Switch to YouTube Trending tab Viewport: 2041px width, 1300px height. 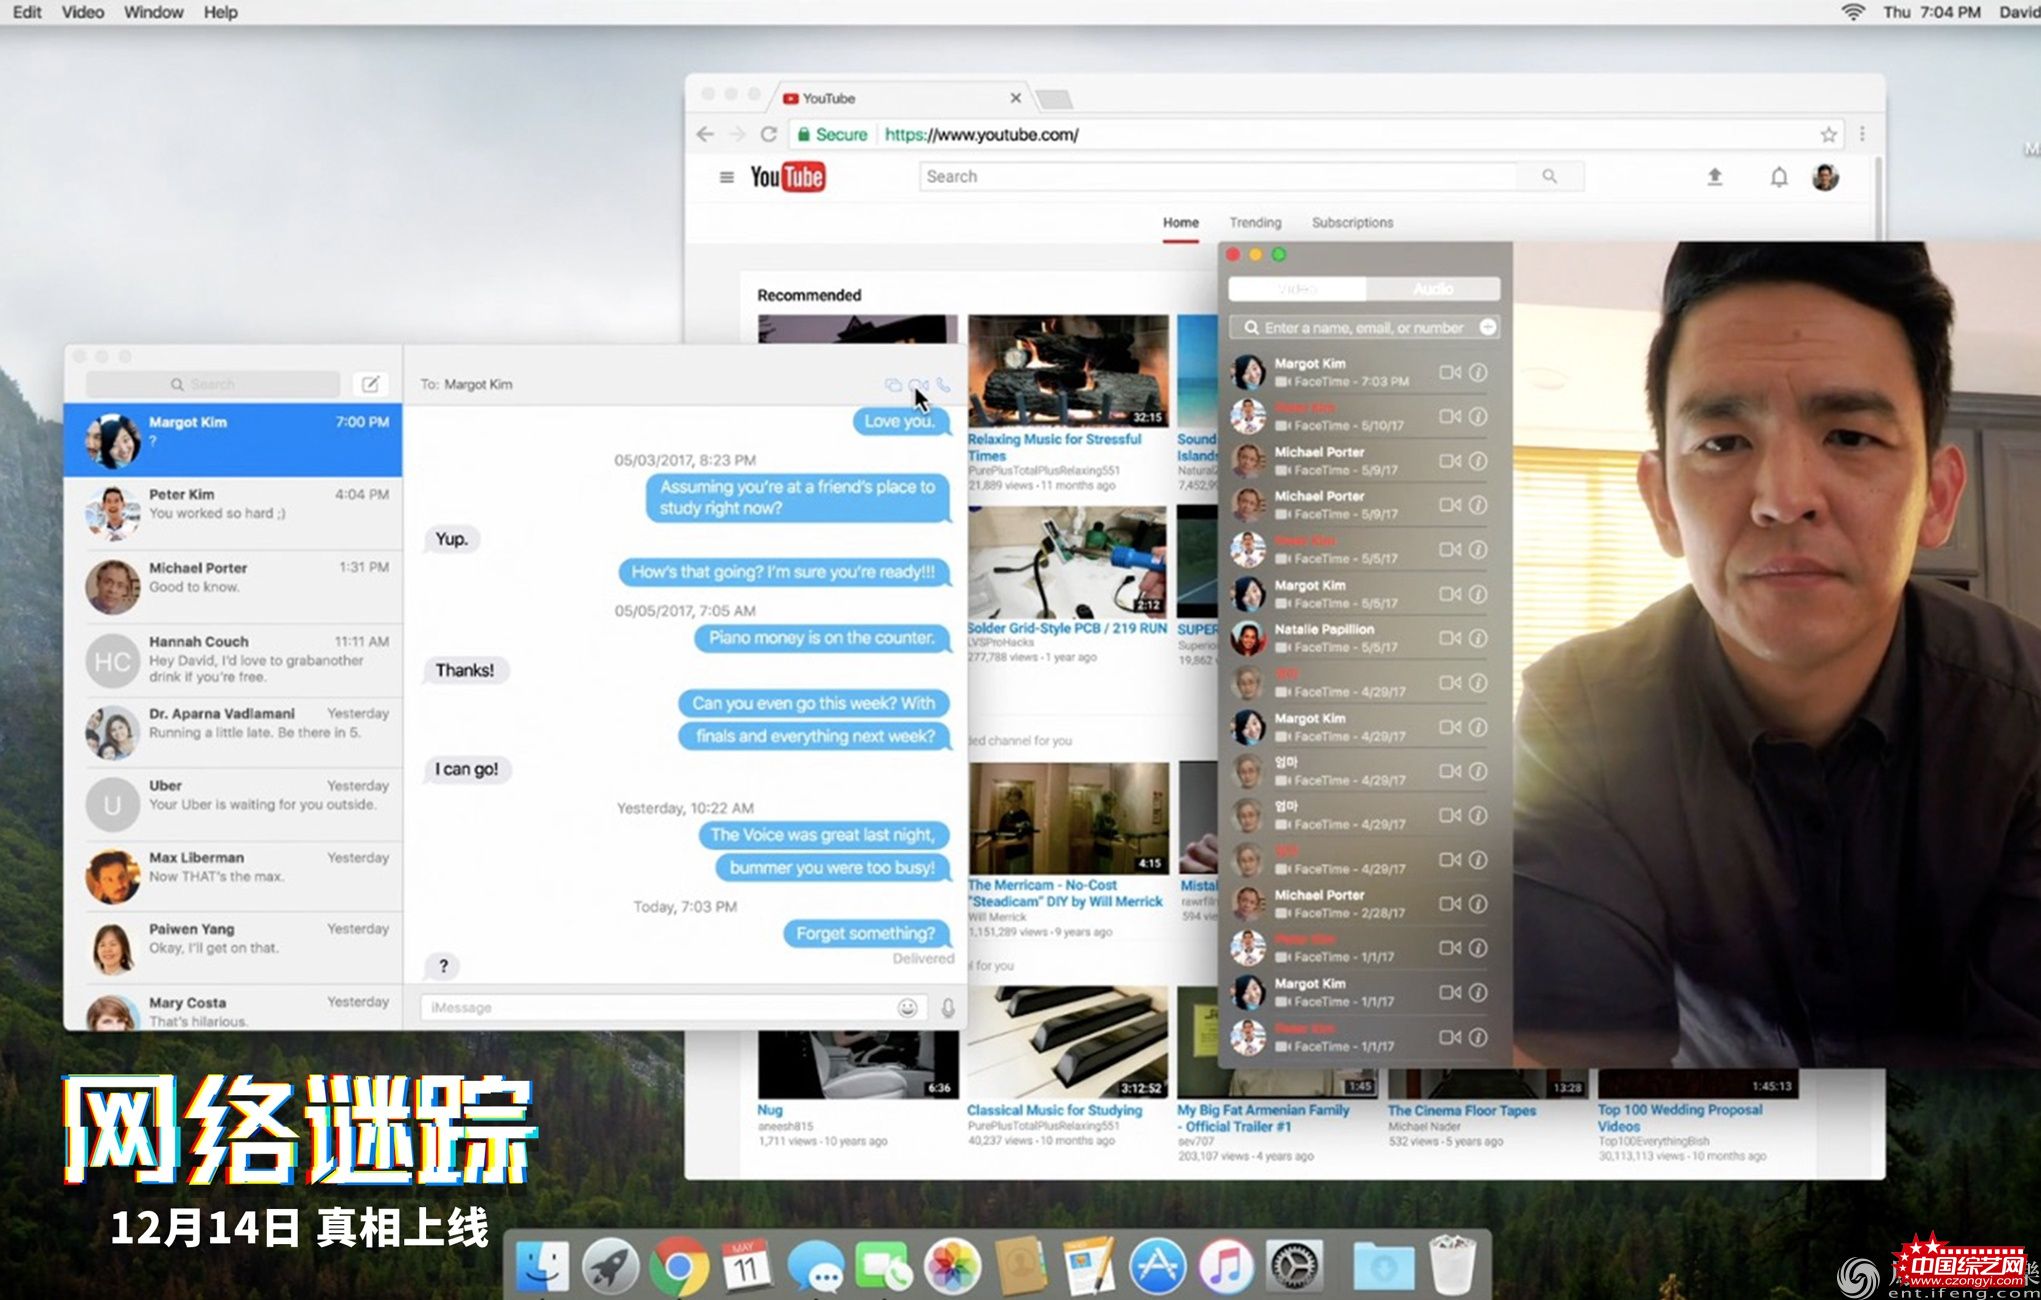pos(1255,222)
